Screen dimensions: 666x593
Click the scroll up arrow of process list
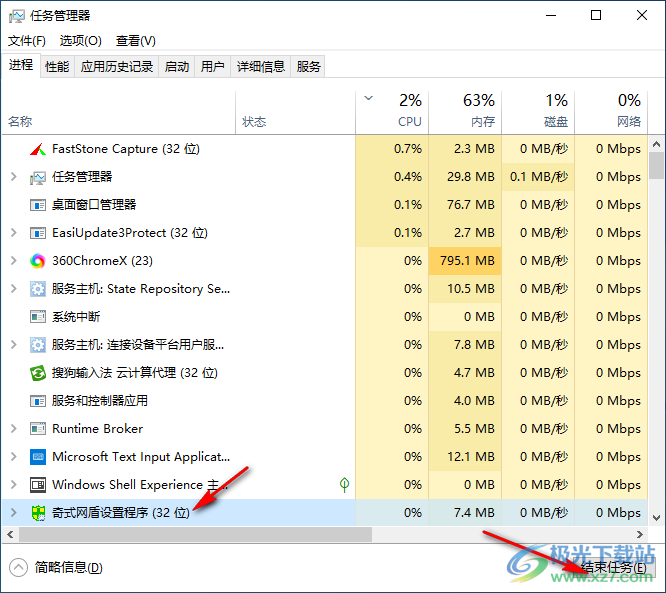(x=657, y=144)
